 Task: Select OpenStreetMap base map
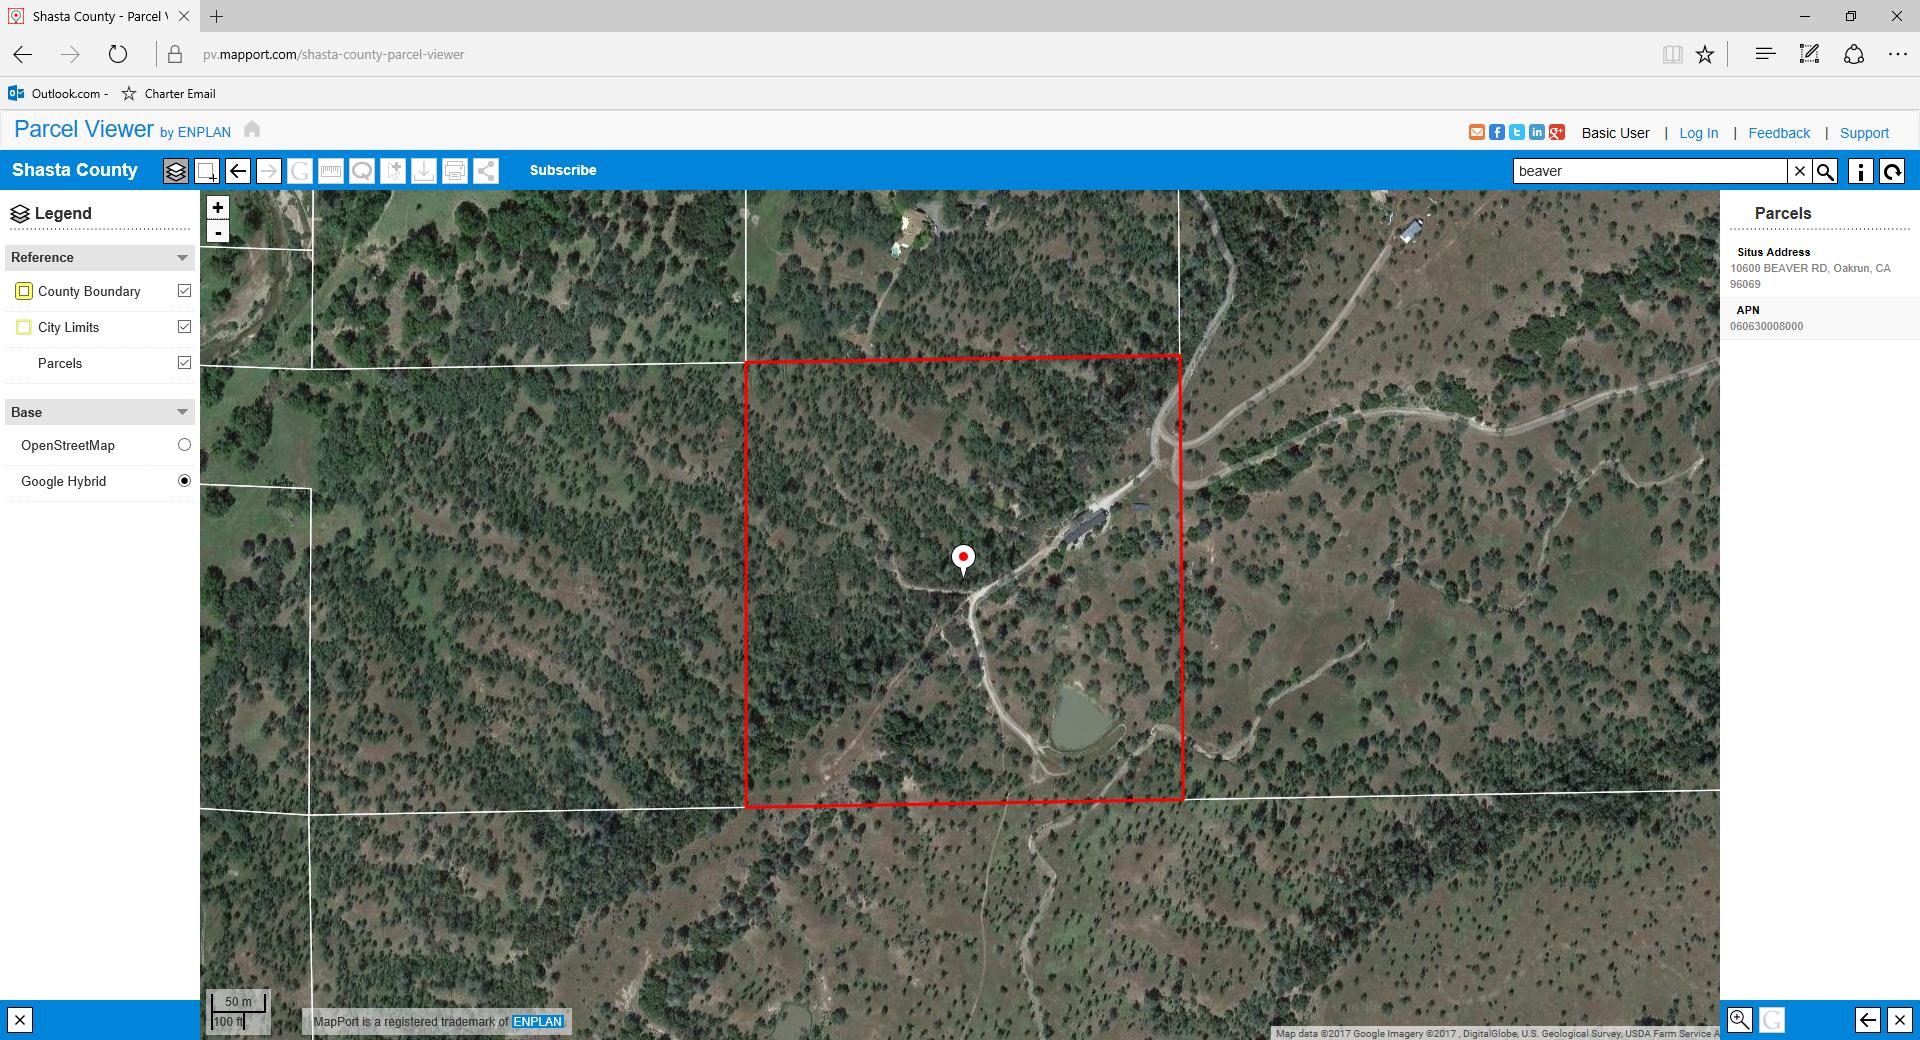click(184, 445)
